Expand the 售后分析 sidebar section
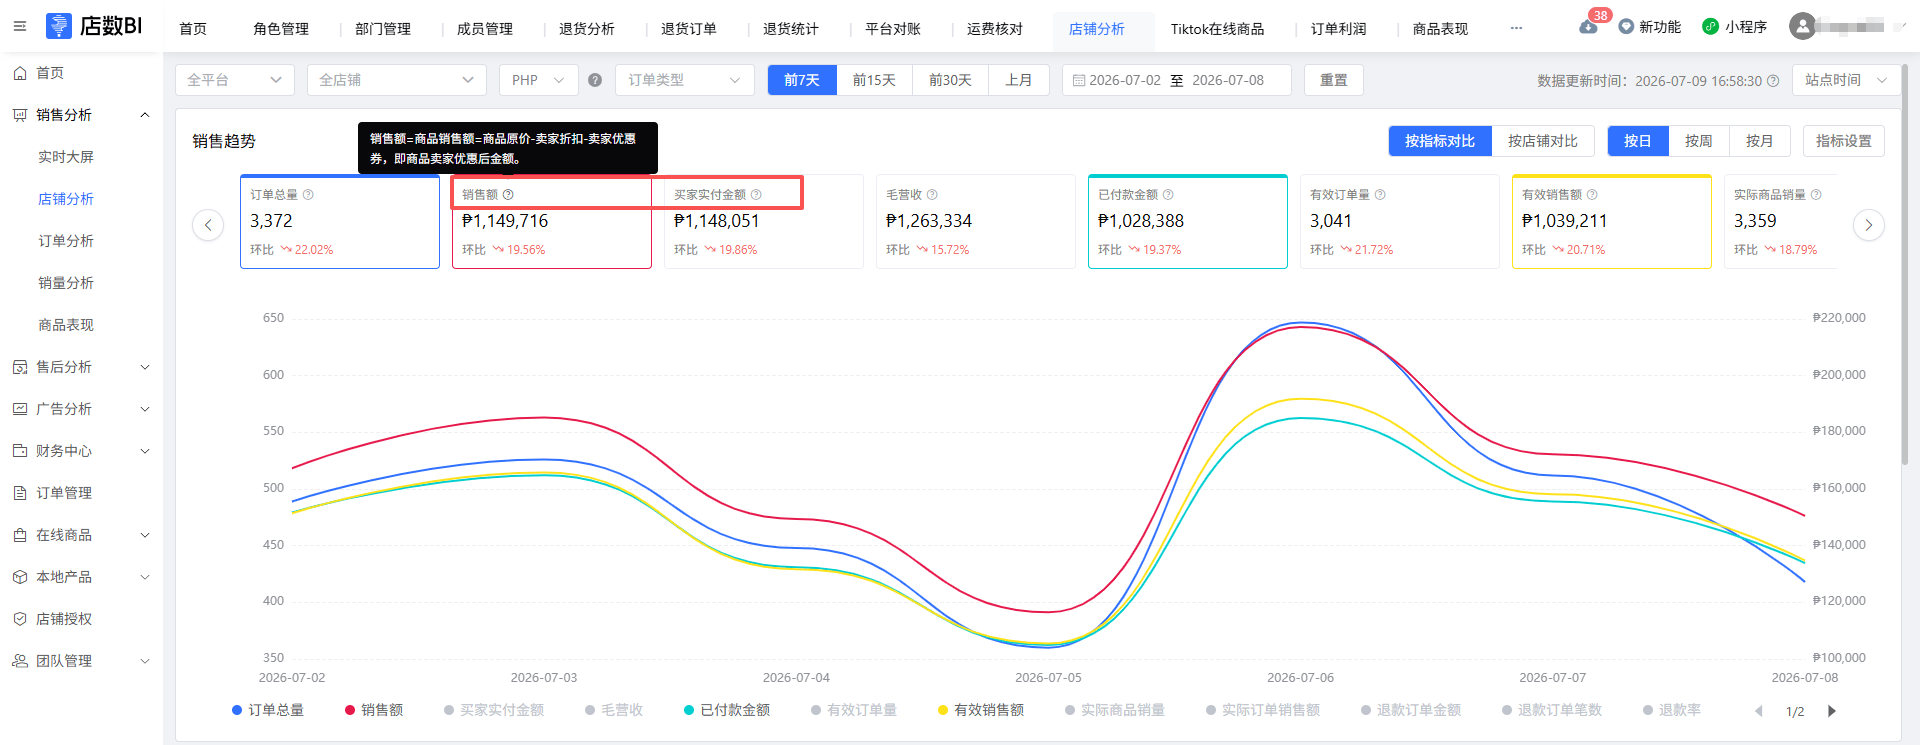Image resolution: width=1920 pixels, height=745 pixels. 81,367
